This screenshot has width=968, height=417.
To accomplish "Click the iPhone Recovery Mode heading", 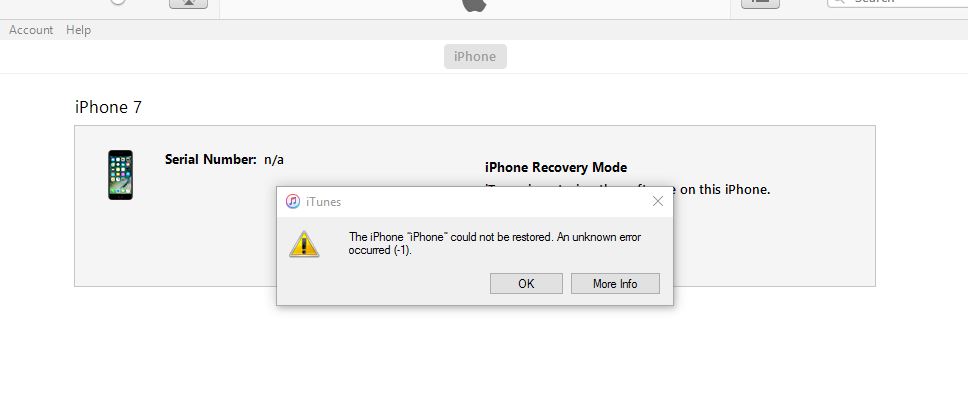I will coord(556,167).
